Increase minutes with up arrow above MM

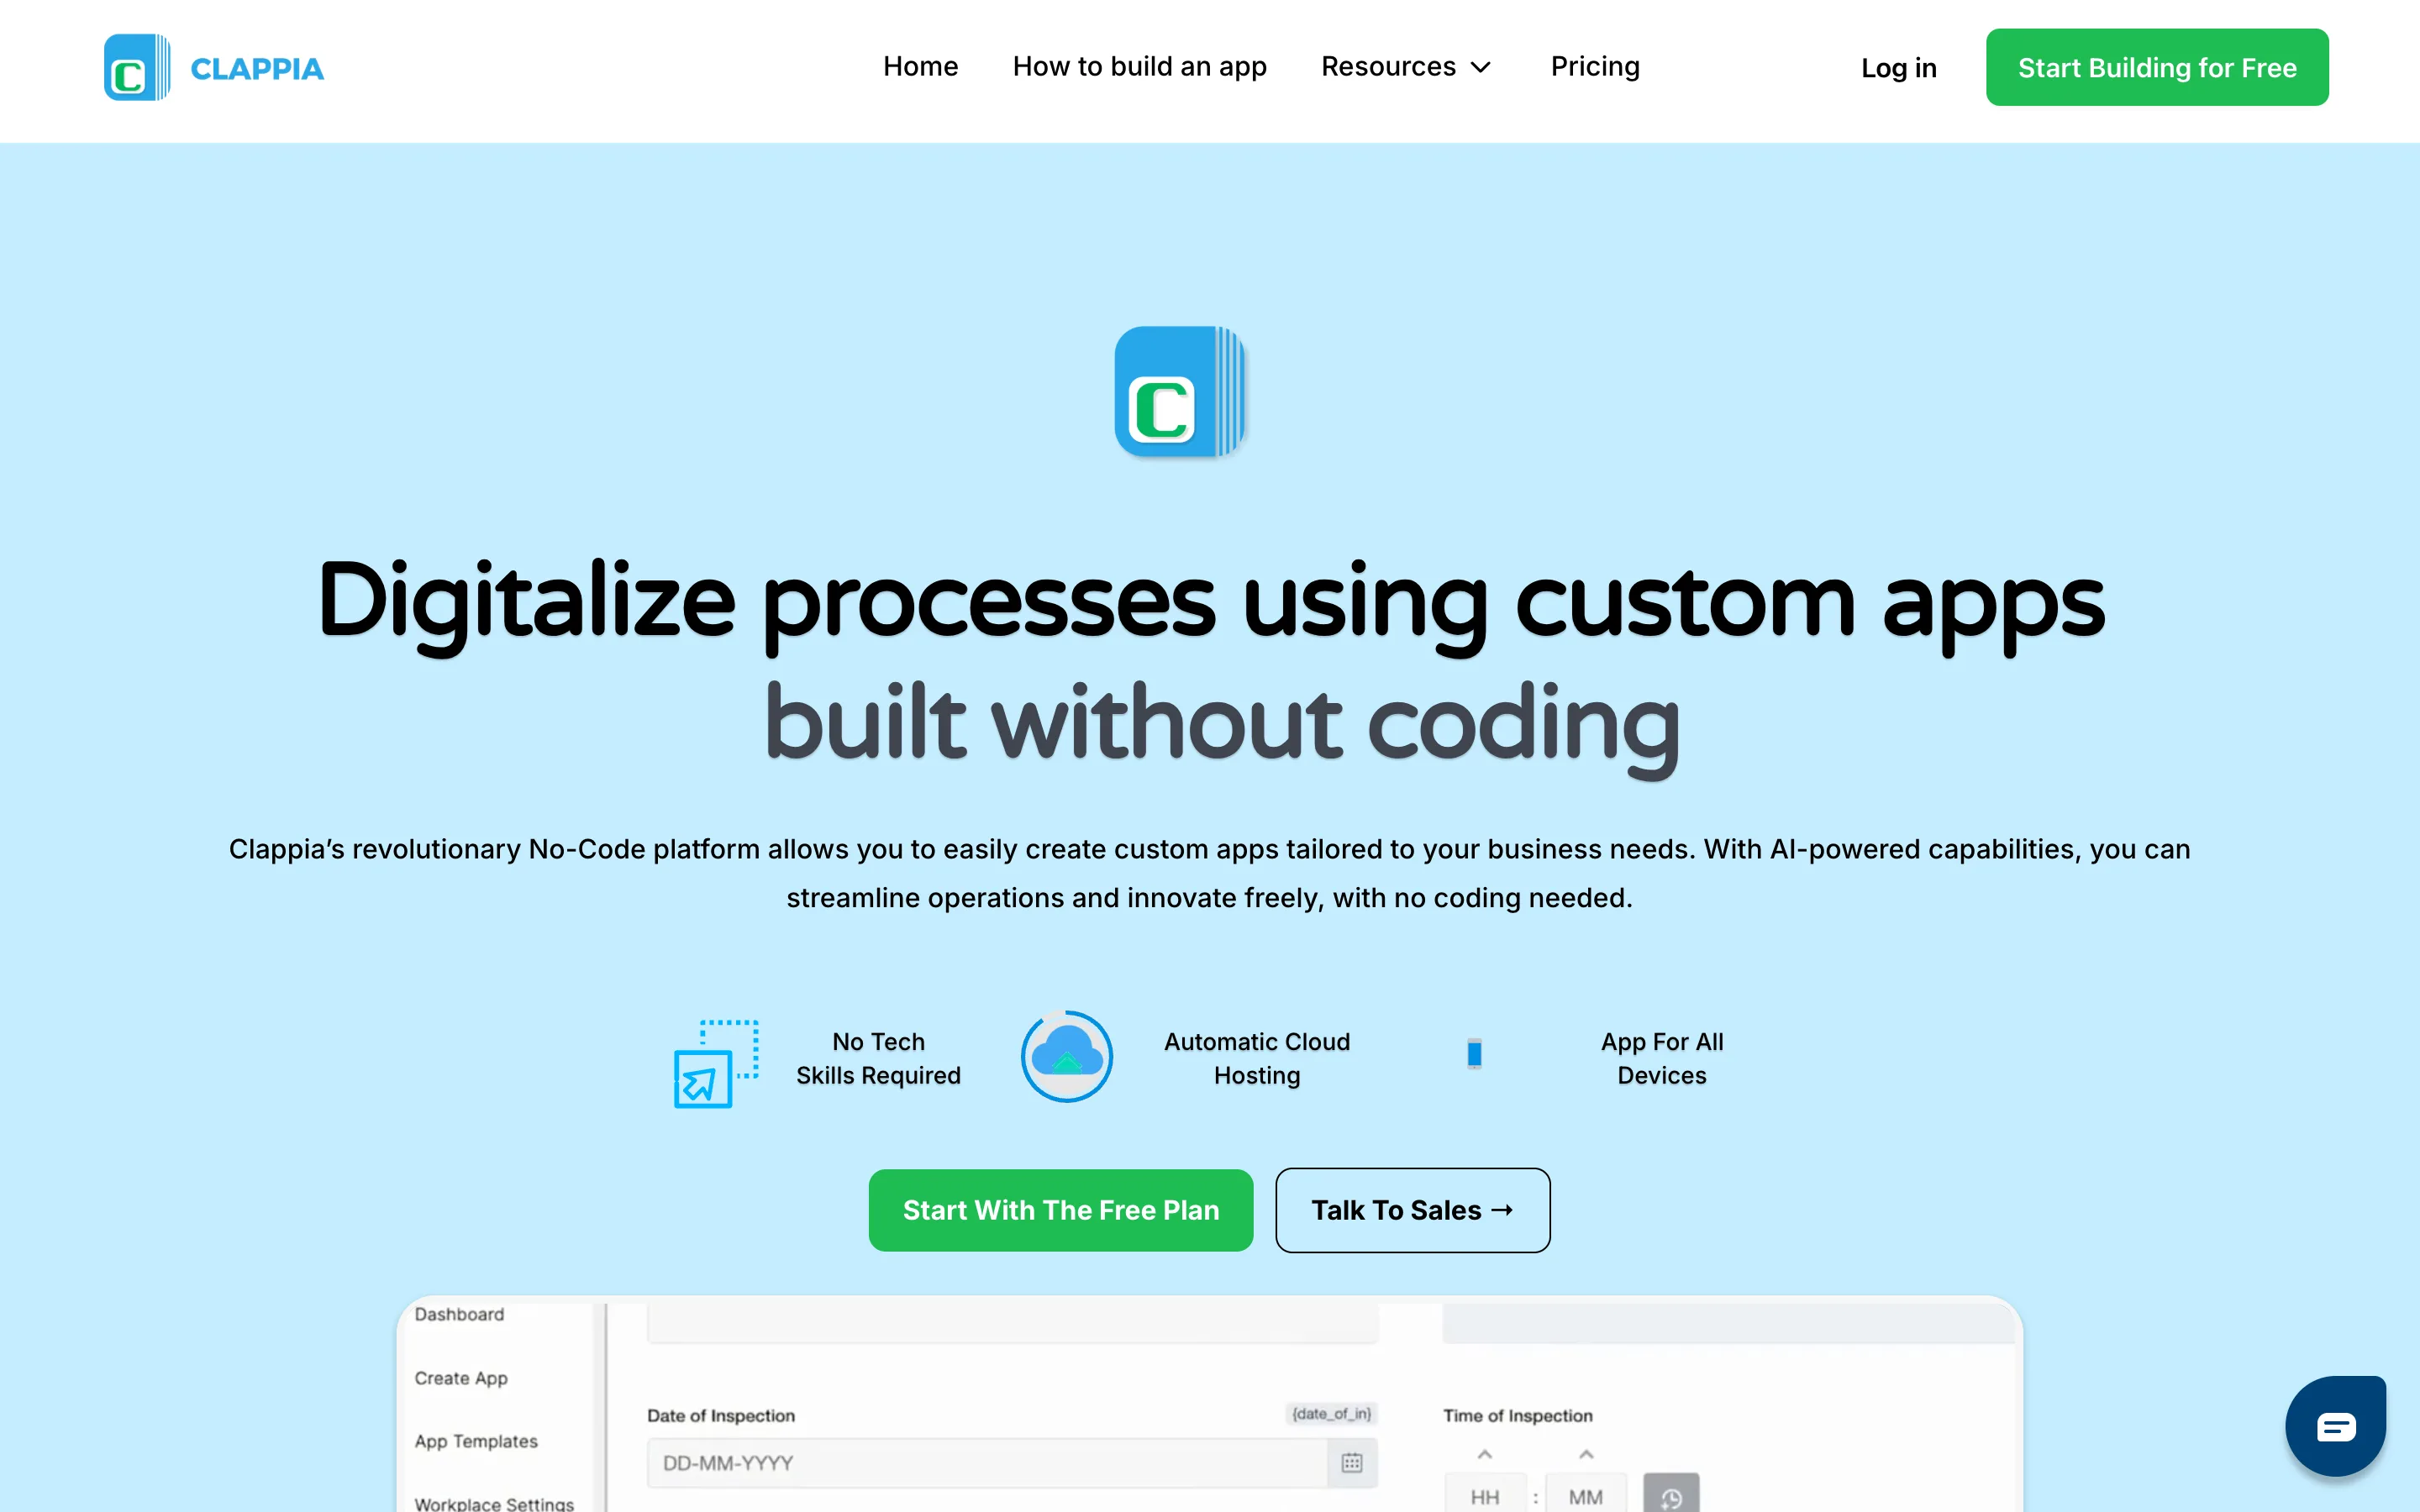click(1586, 1454)
